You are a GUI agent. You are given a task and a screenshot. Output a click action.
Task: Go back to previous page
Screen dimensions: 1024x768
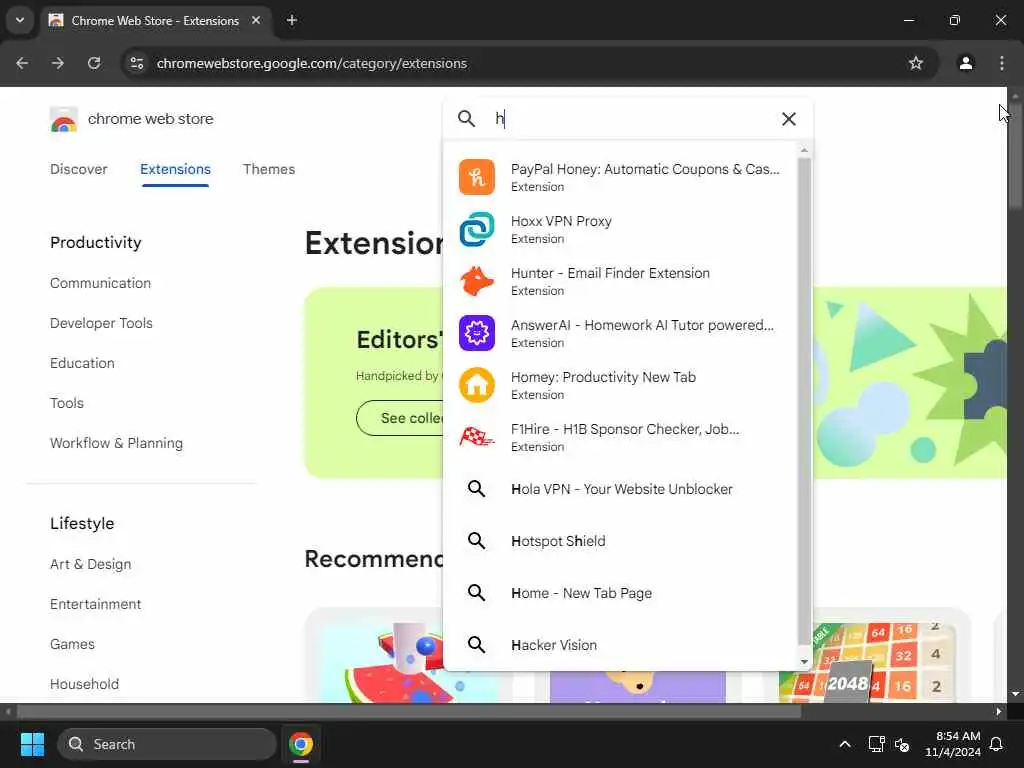(22, 63)
